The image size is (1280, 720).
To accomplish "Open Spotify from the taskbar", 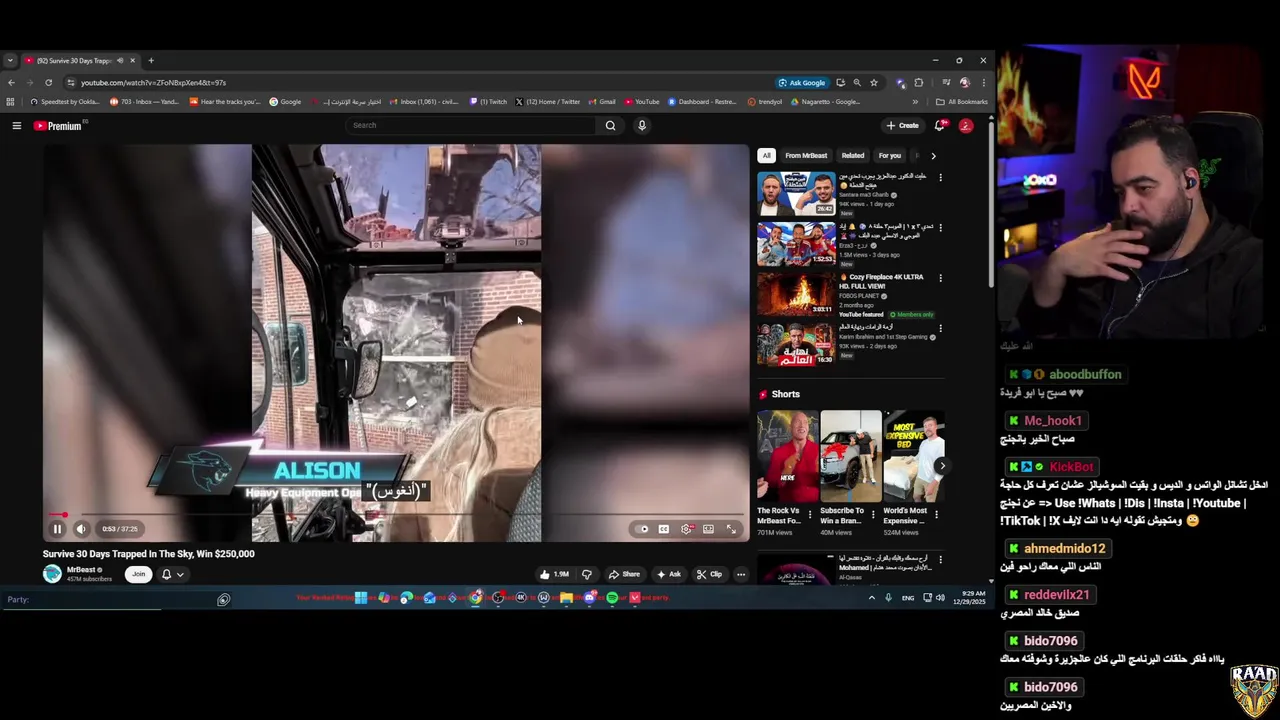I will coord(611,598).
